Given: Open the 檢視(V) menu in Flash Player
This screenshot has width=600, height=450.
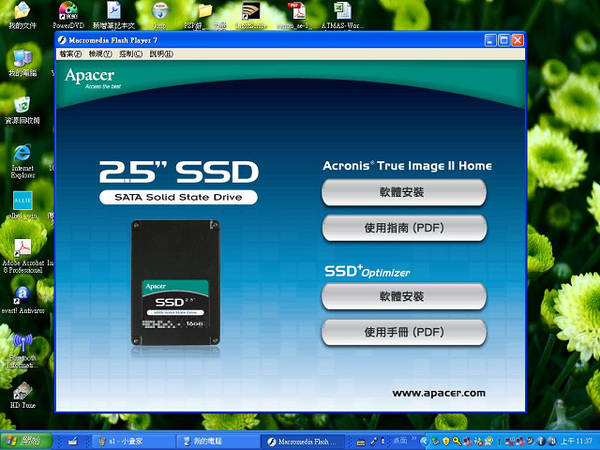Looking at the screenshot, I should coord(100,54).
